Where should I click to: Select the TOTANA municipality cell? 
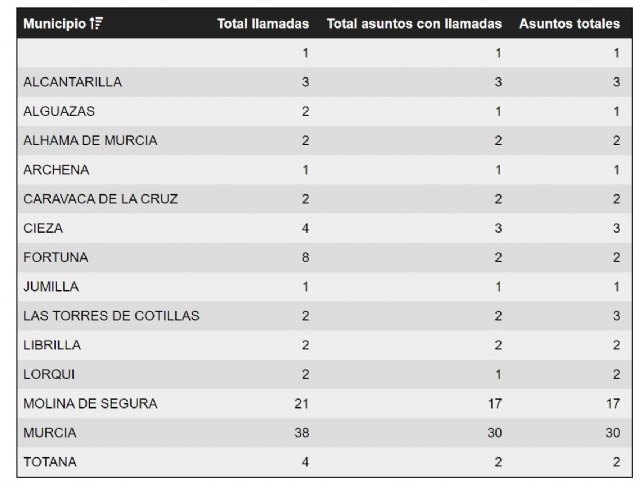pos(50,462)
